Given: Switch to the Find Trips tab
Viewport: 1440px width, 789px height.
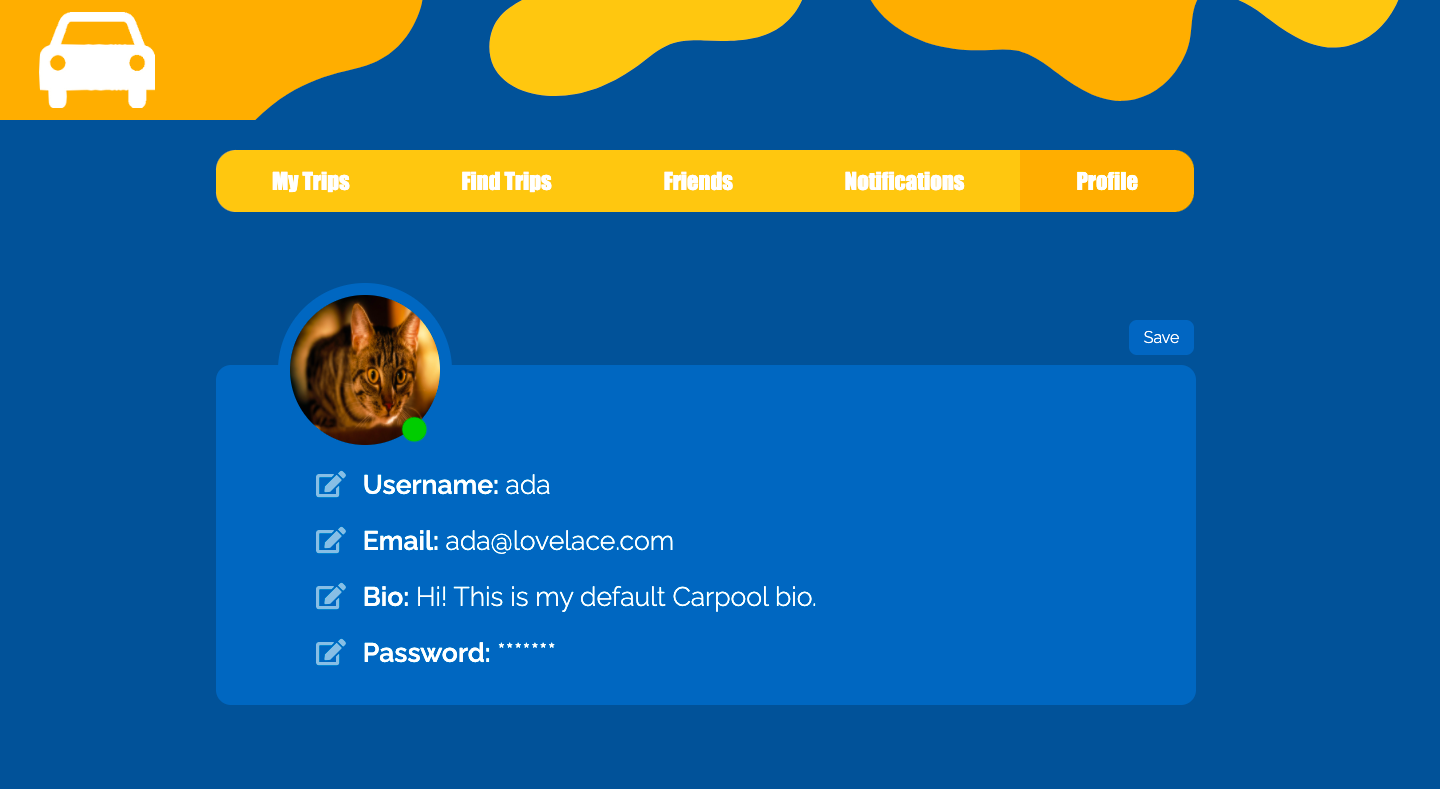Looking at the screenshot, I should 506,181.
